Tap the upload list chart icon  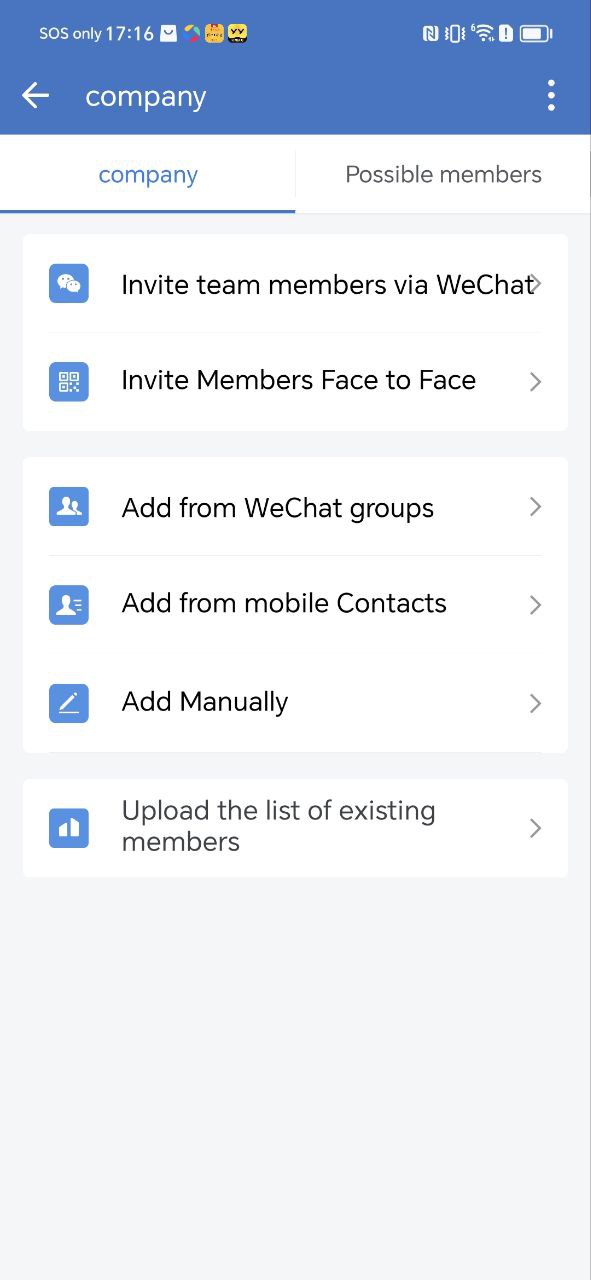point(69,828)
